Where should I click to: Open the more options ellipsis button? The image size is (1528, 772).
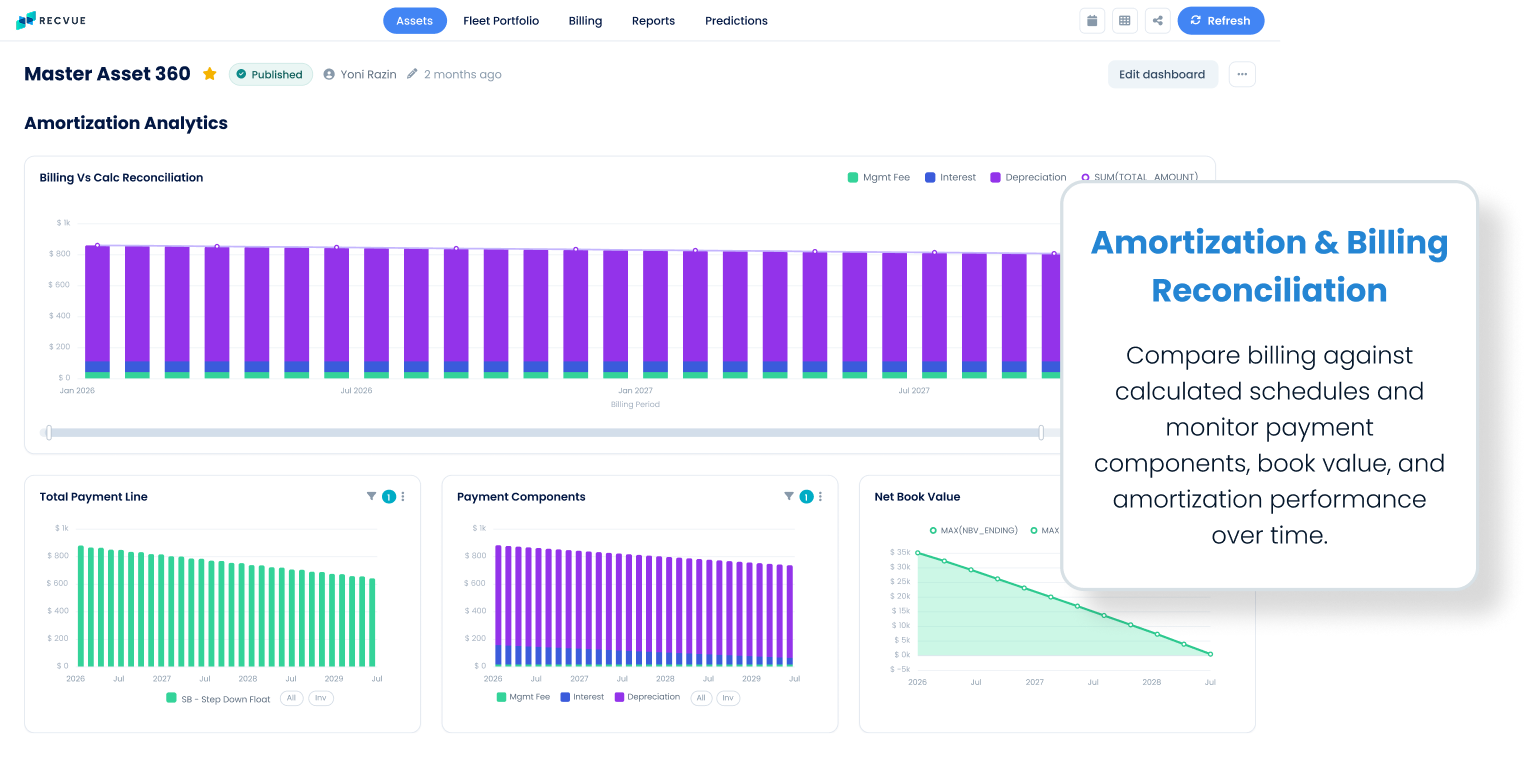coord(1242,74)
